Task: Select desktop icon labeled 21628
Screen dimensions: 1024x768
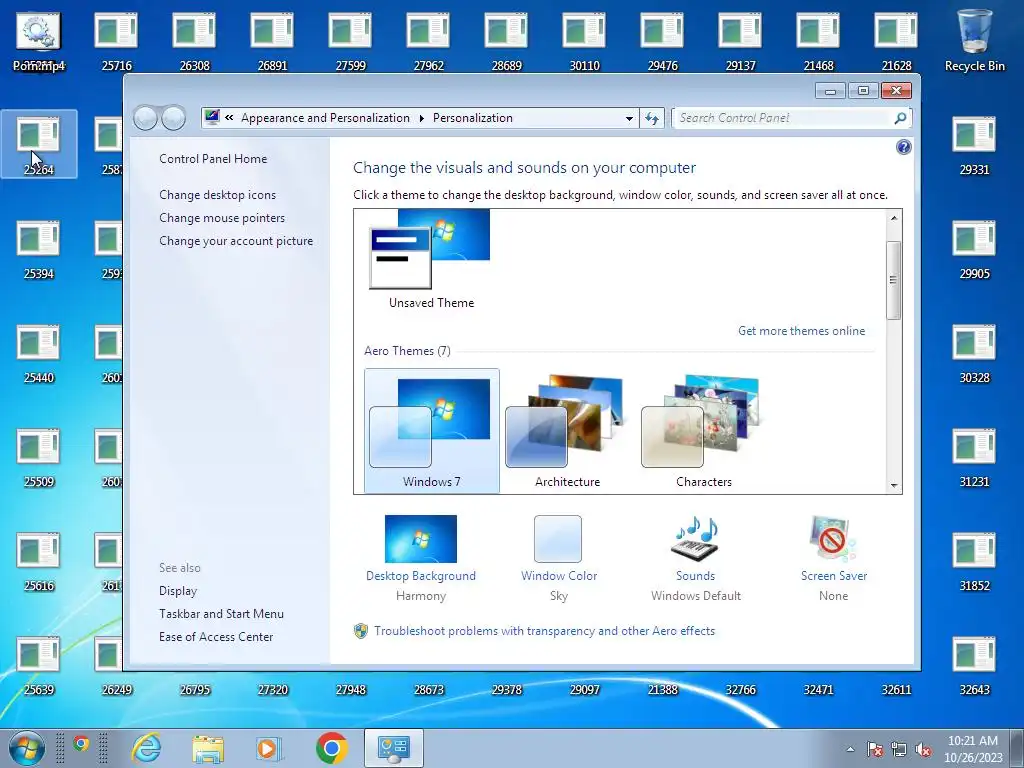Action: 896,41
